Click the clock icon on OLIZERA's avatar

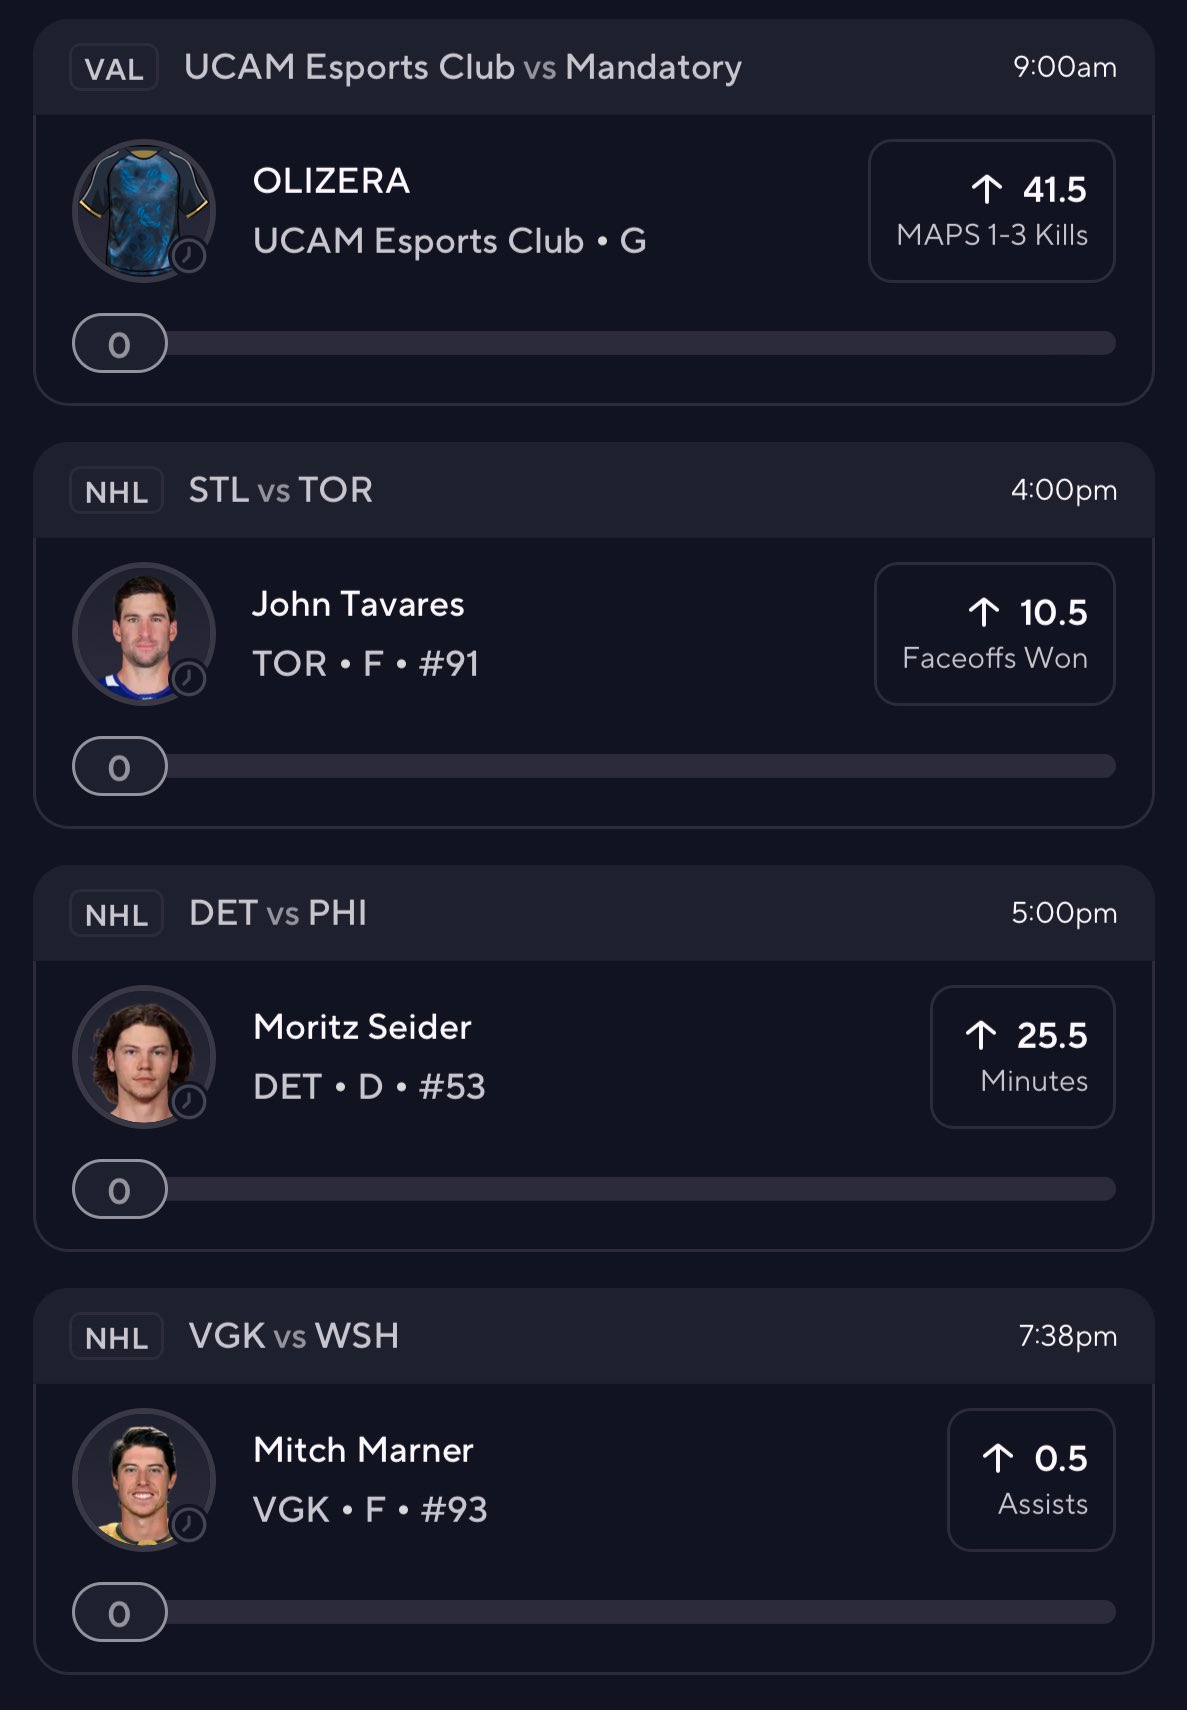(x=189, y=256)
